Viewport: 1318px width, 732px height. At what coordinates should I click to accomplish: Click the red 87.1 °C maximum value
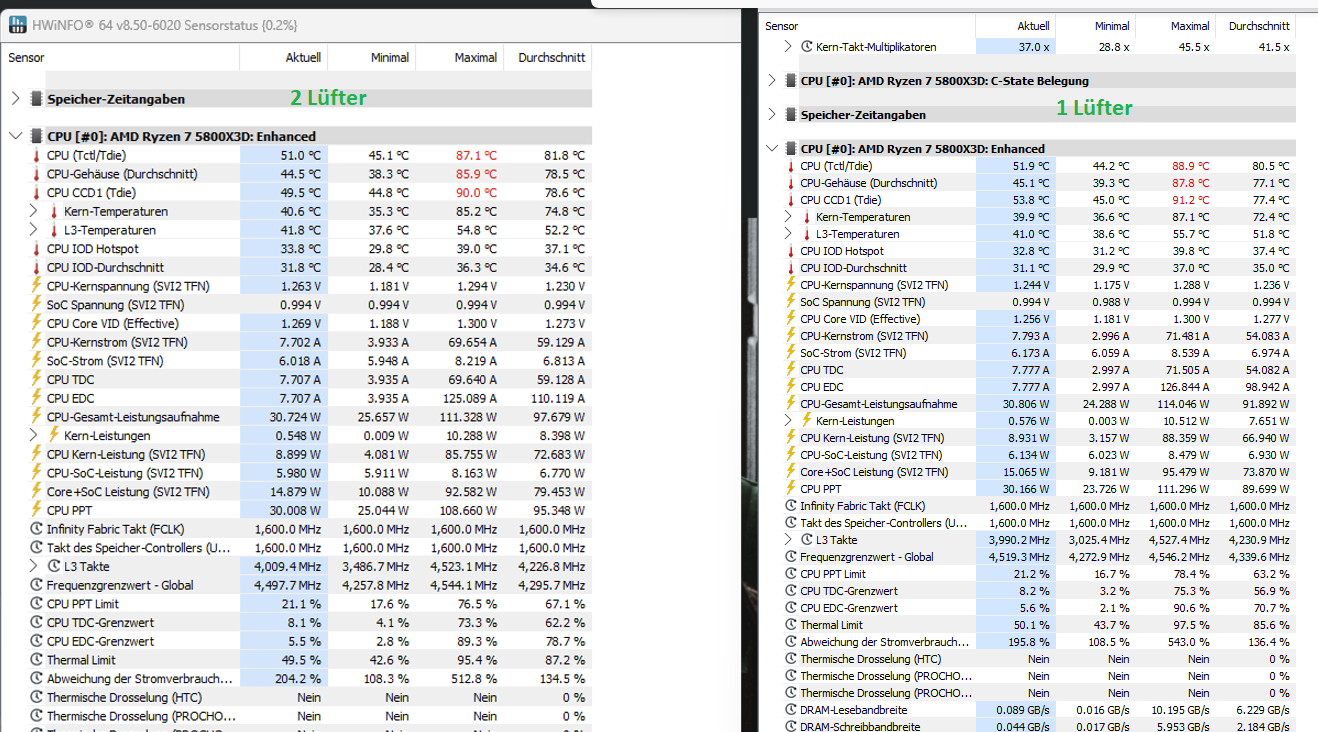(476, 155)
